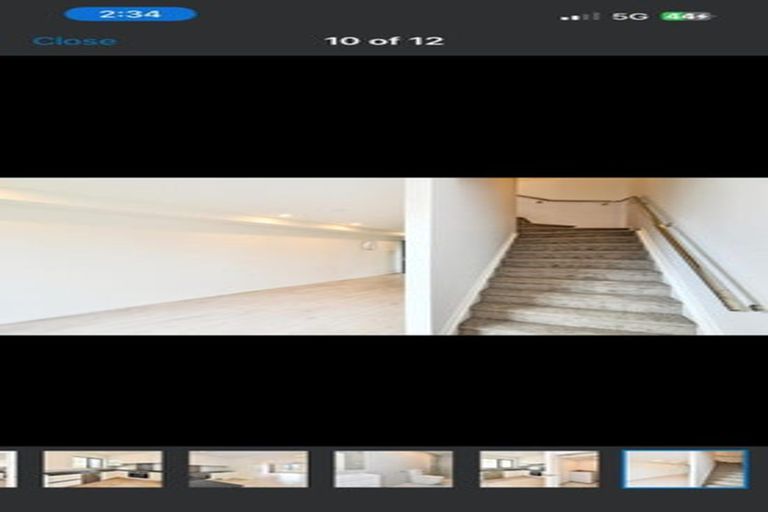Image resolution: width=768 pixels, height=512 pixels.
Task: Tap the green battery indicator
Action: pyautogui.click(x=686, y=17)
